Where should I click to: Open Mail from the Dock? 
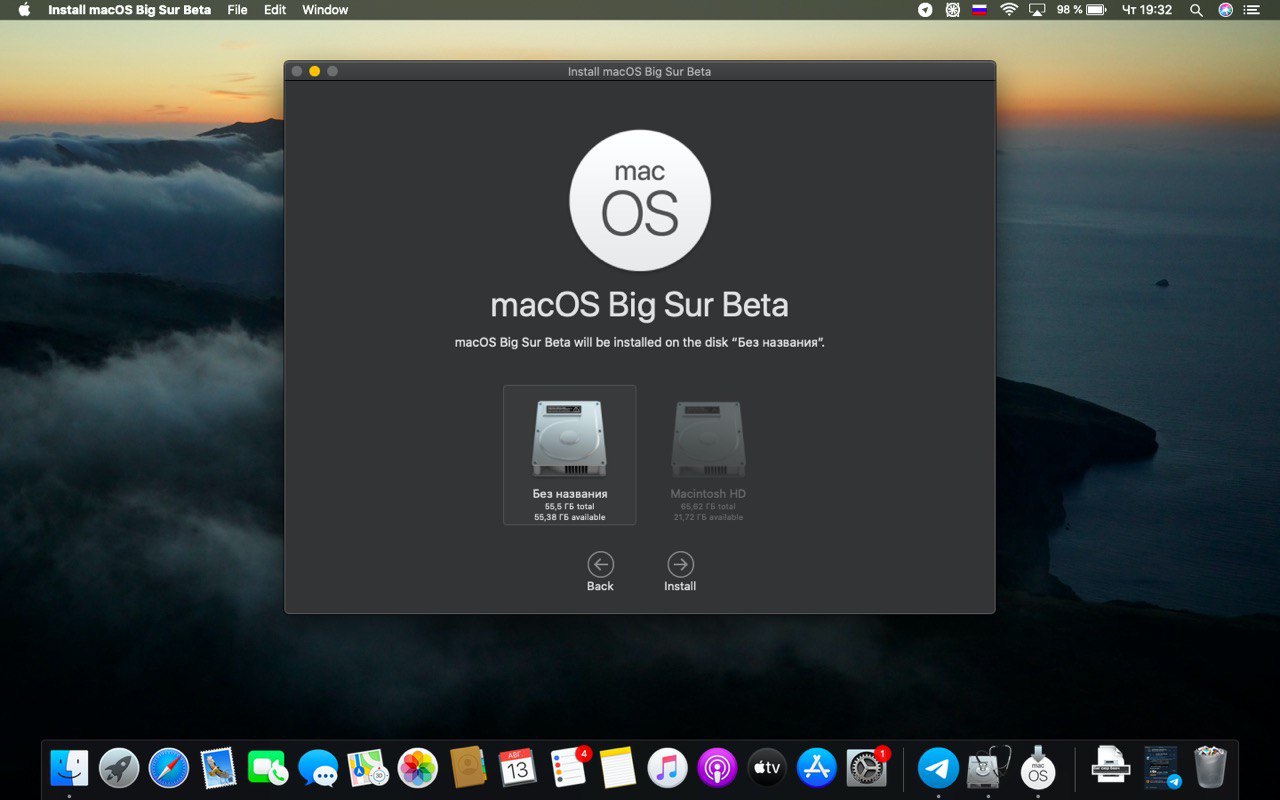click(218, 768)
